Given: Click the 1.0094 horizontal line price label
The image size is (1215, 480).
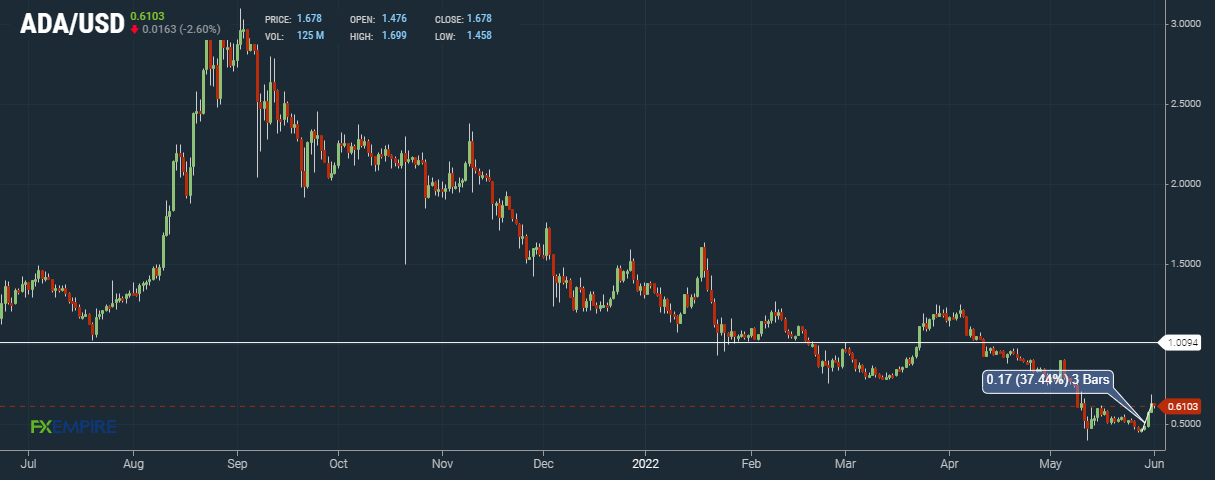Looking at the screenshot, I should pos(1182,343).
